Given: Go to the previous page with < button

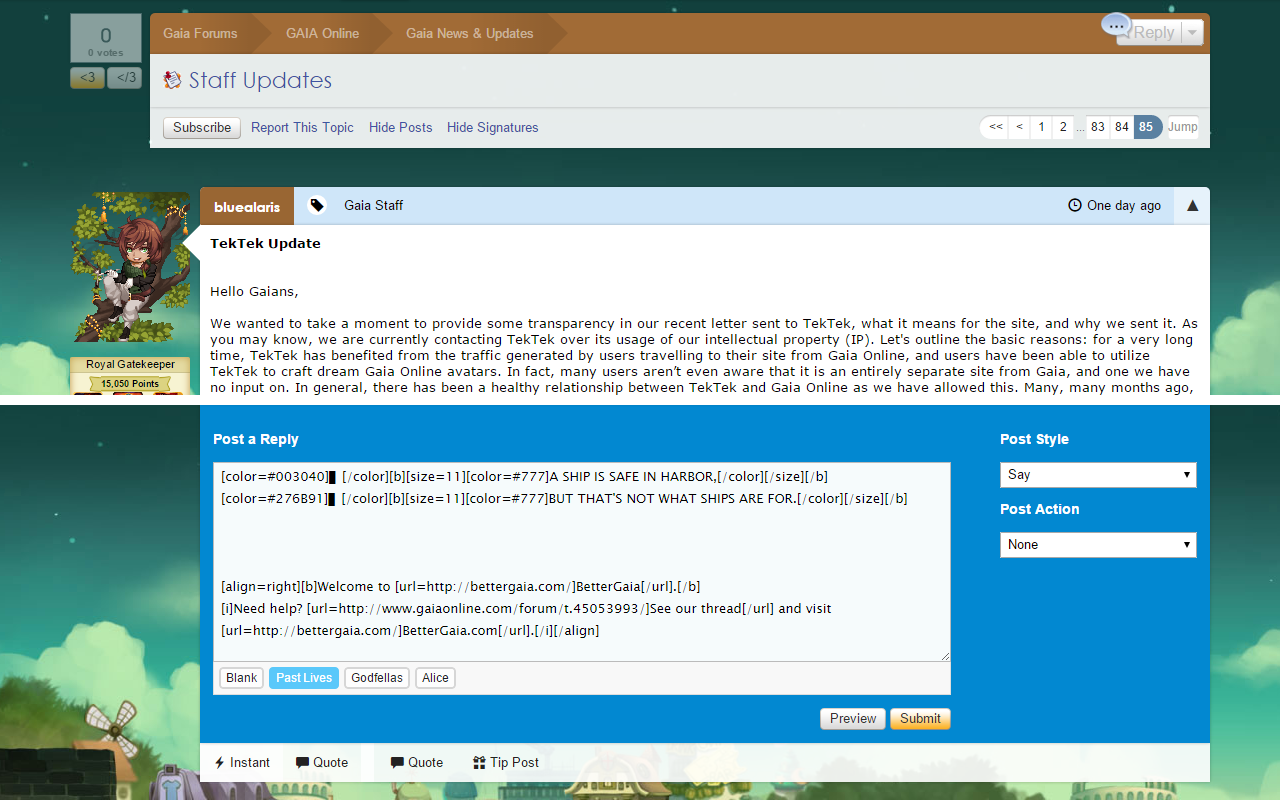Looking at the screenshot, I should [x=1019, y=127].
